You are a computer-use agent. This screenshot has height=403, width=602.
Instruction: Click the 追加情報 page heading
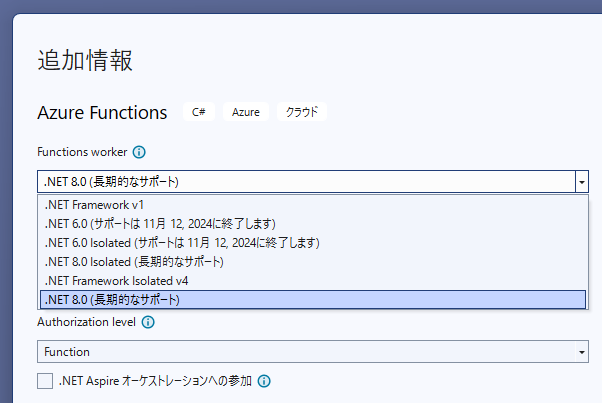coord(85,61)
